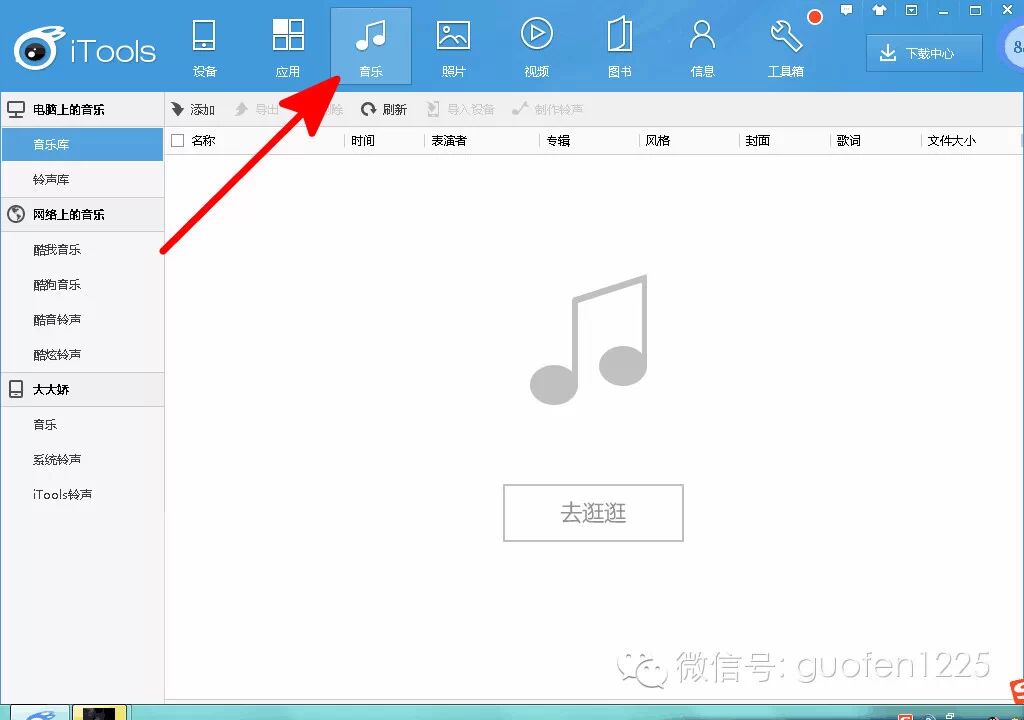Open the 设备 (Device) tab
This screenshot has width=1024, height=720.
coord(204,47)
